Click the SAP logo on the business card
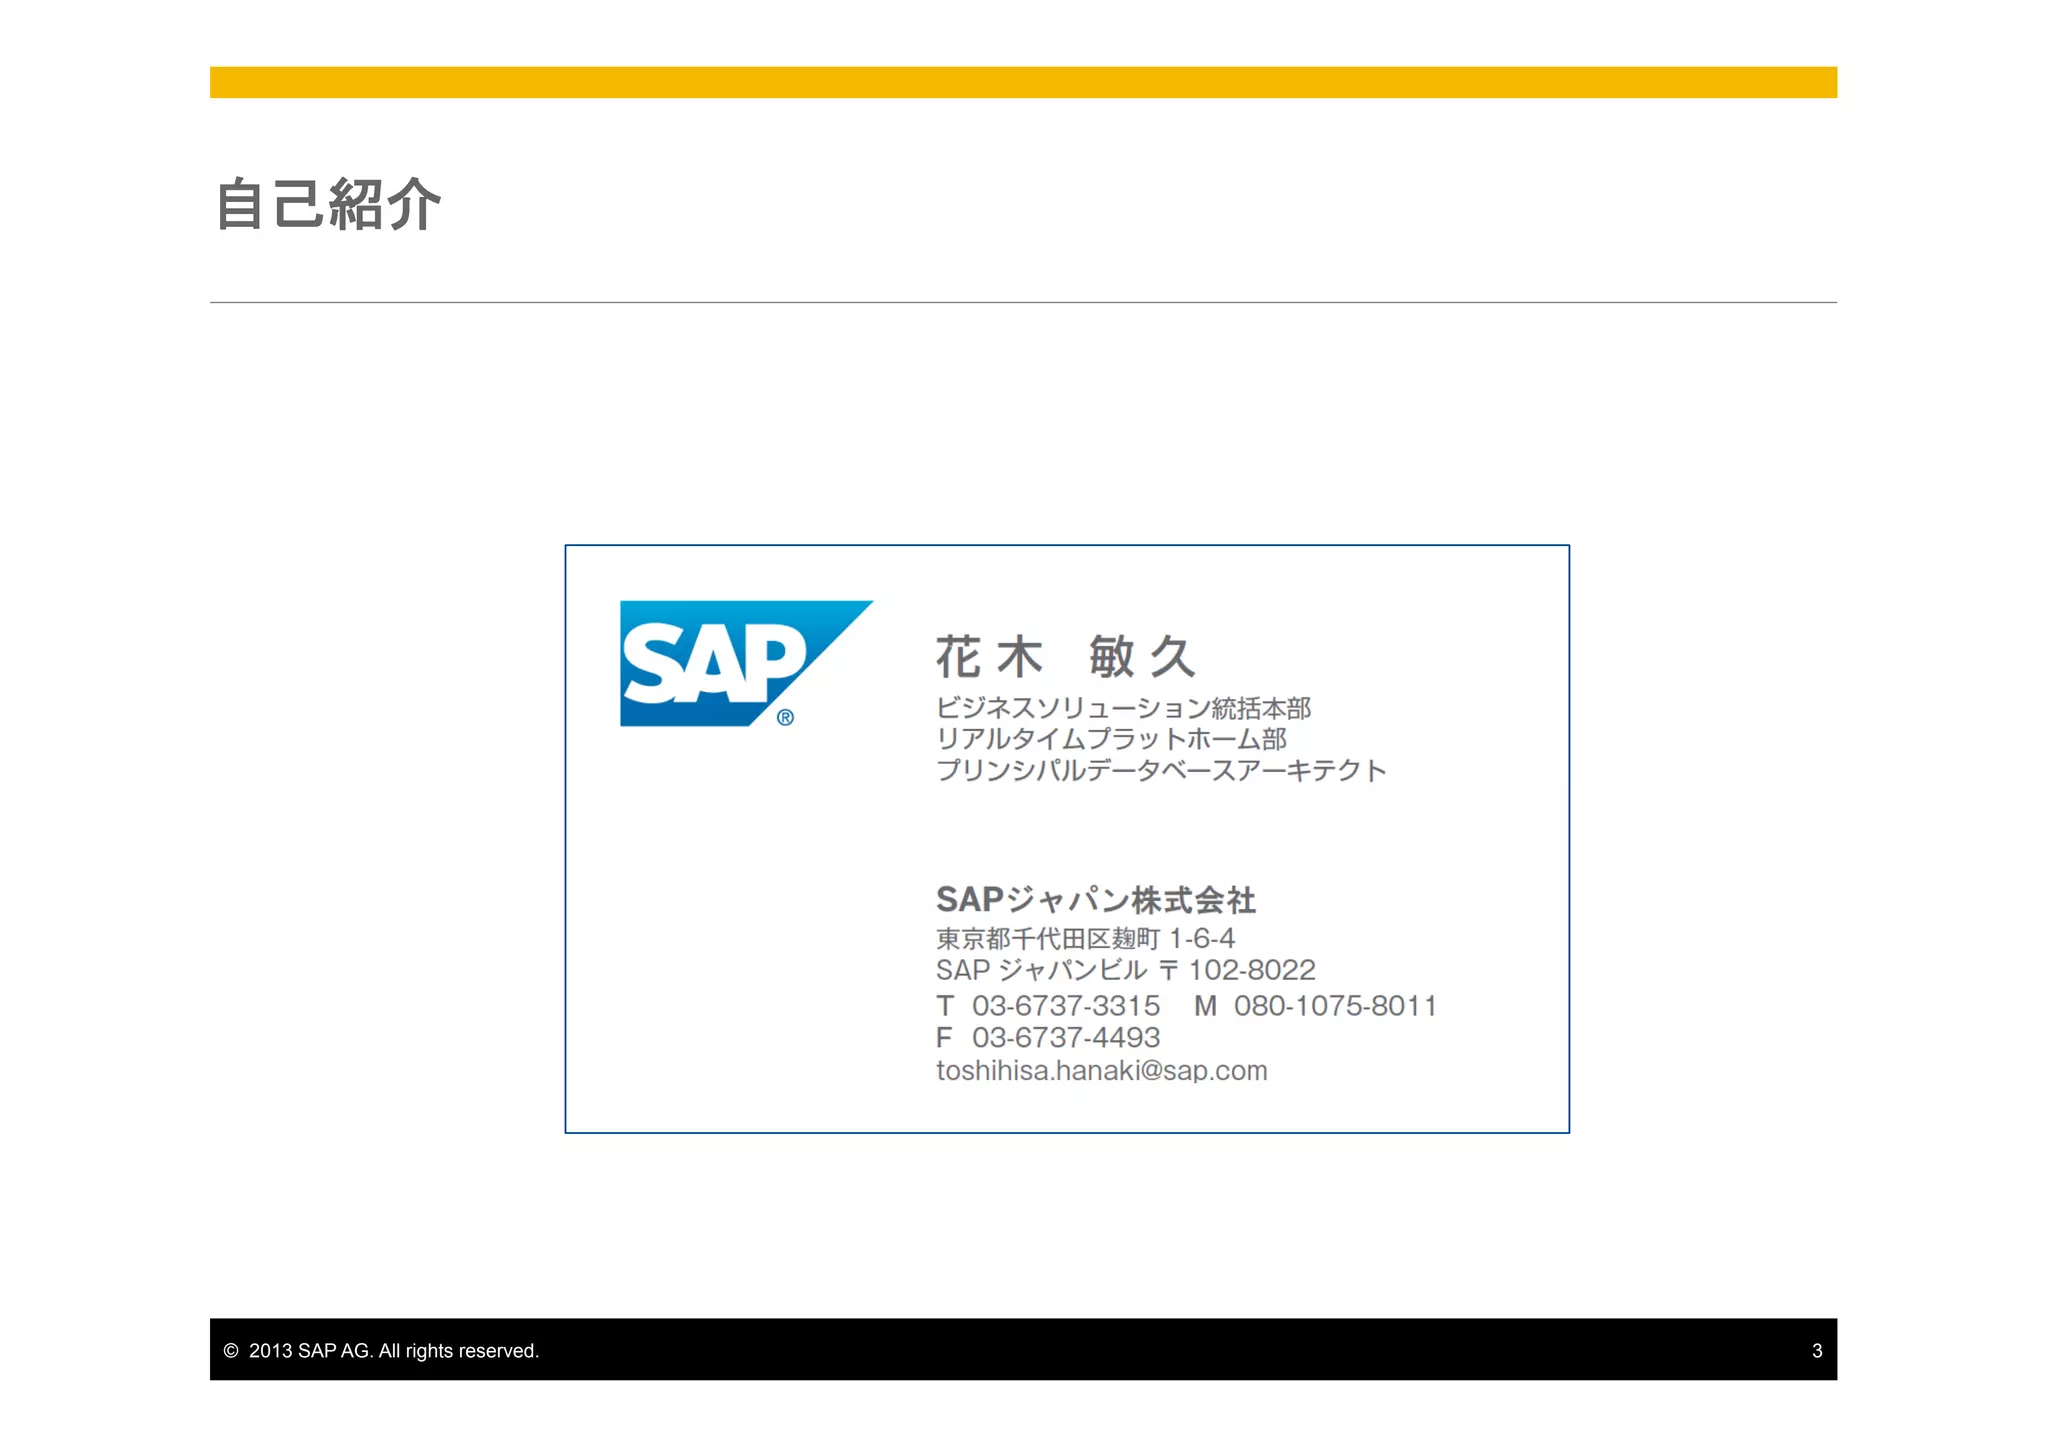2048x1447 pixels. click(x=746, y=663)
